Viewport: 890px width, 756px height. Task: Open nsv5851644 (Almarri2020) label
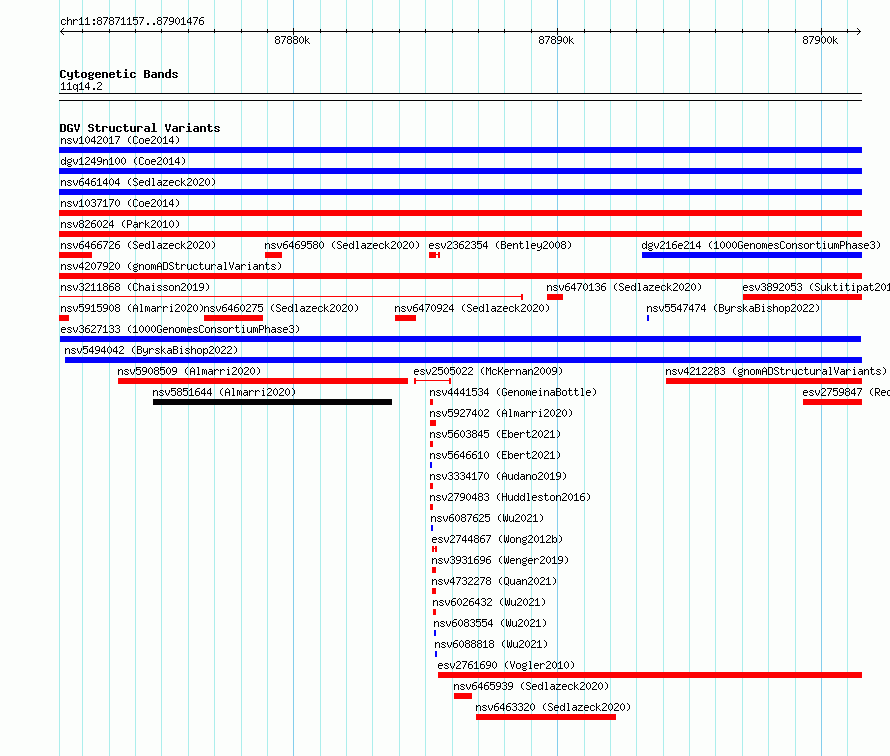[x=224, y=392]
